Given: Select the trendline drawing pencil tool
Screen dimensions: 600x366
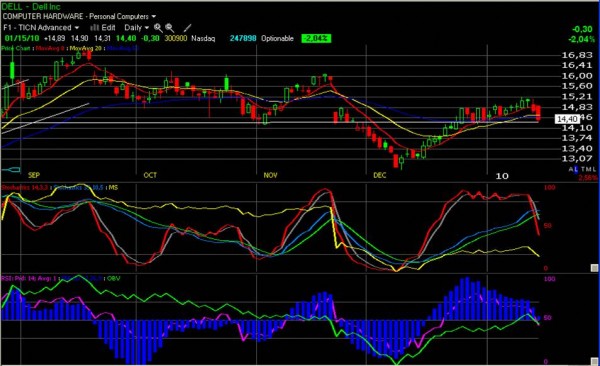Looking at the screenshot, I should (x=187, y=28).
